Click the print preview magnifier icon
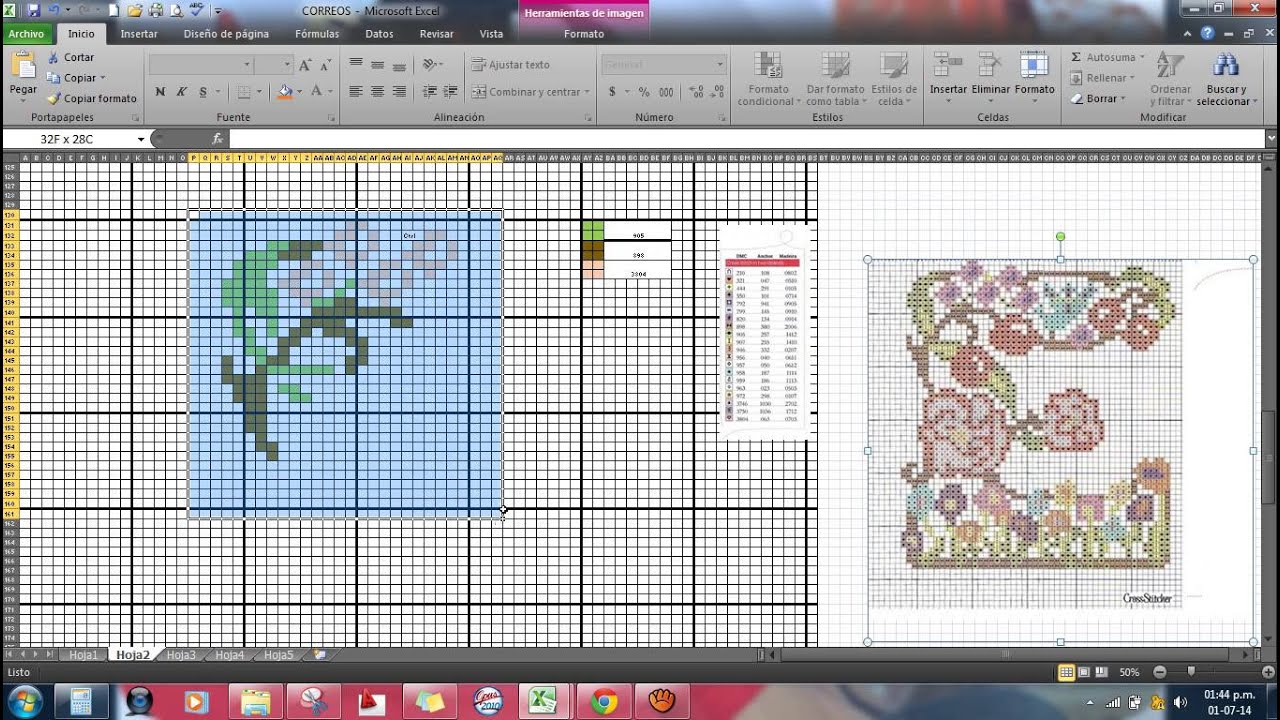Viewport: 1280px width, 720px height. click(176, 11)
